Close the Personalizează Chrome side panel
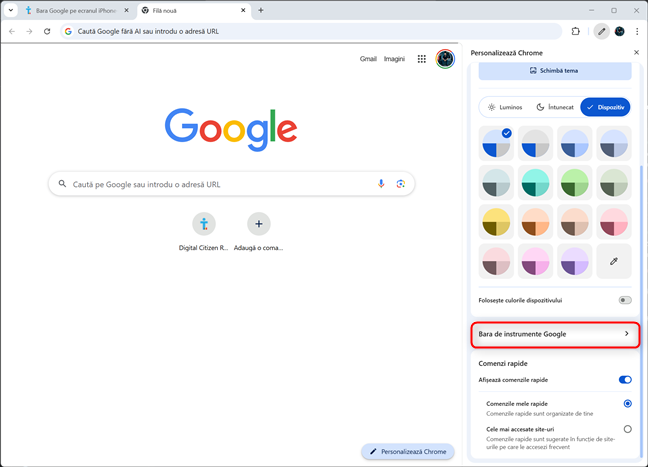The image size is (648, 467). click(636, 52)
